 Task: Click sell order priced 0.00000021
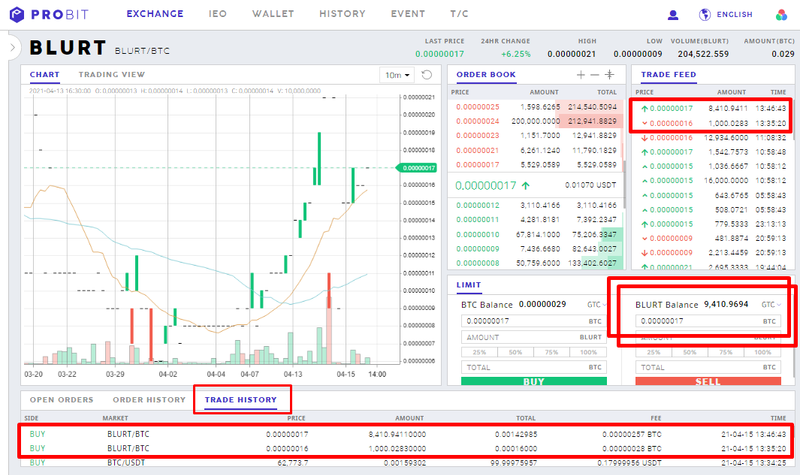536,150
